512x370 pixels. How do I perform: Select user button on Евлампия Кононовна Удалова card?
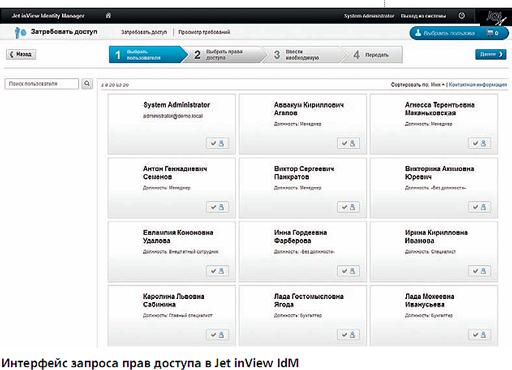click(217, 271)
